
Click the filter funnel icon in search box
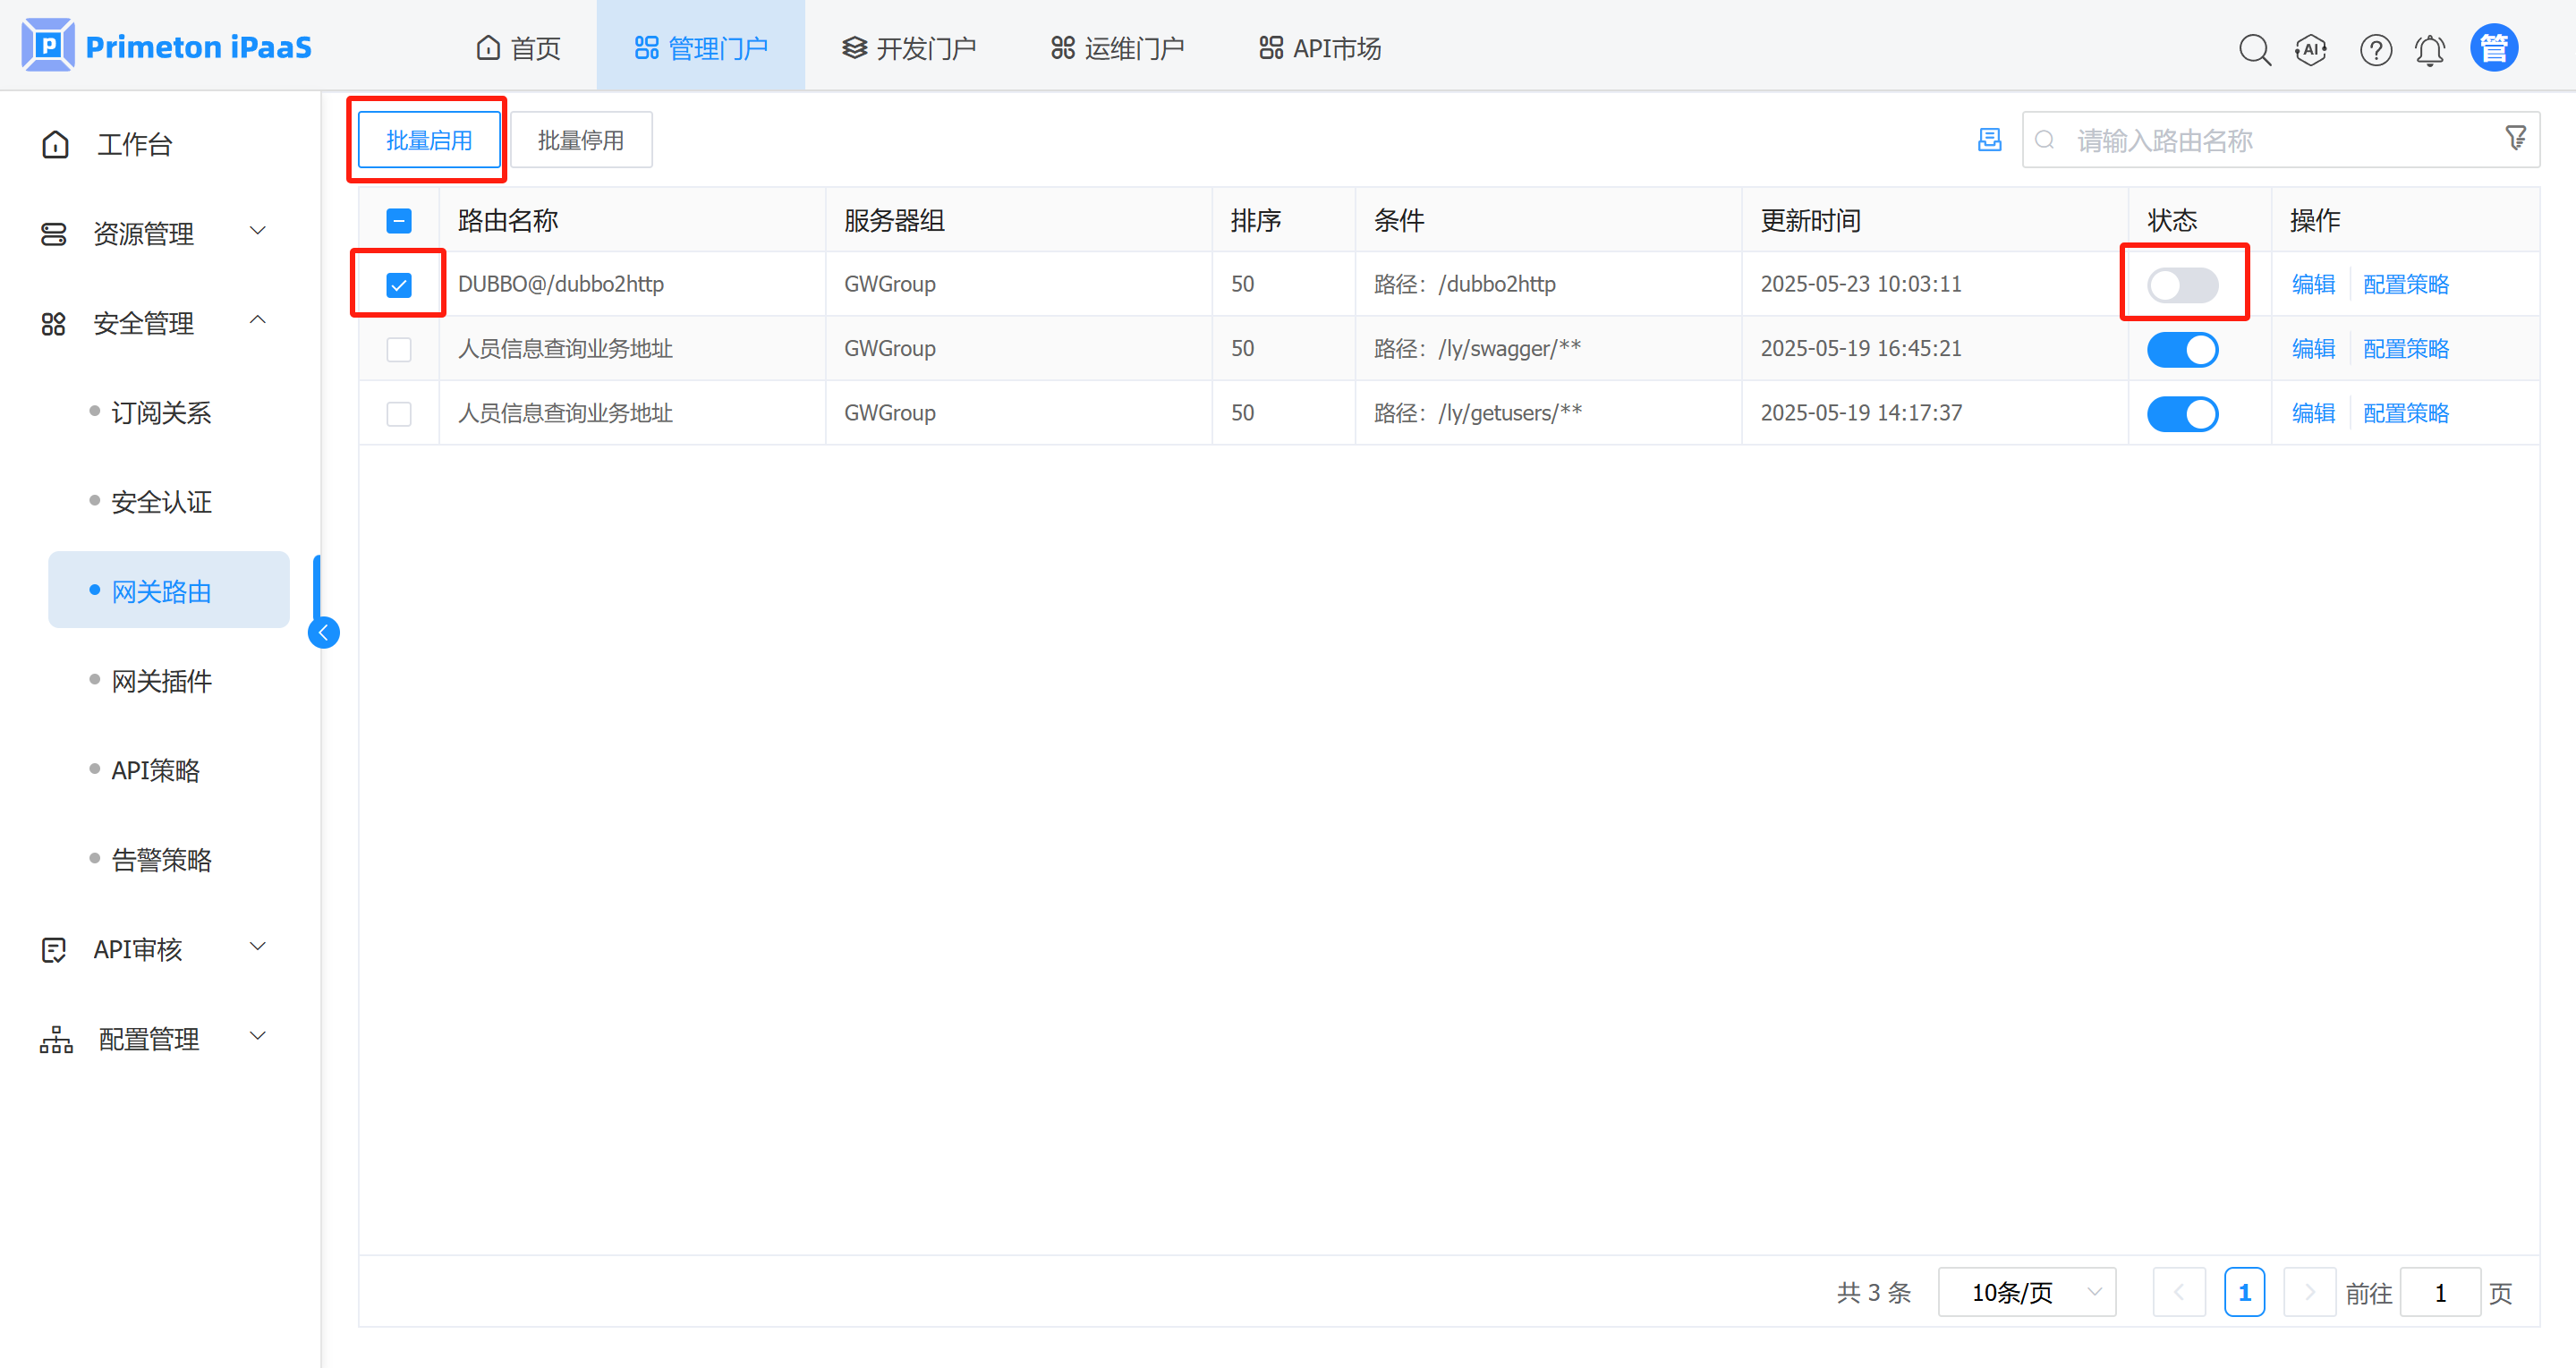click(2515, 139)
